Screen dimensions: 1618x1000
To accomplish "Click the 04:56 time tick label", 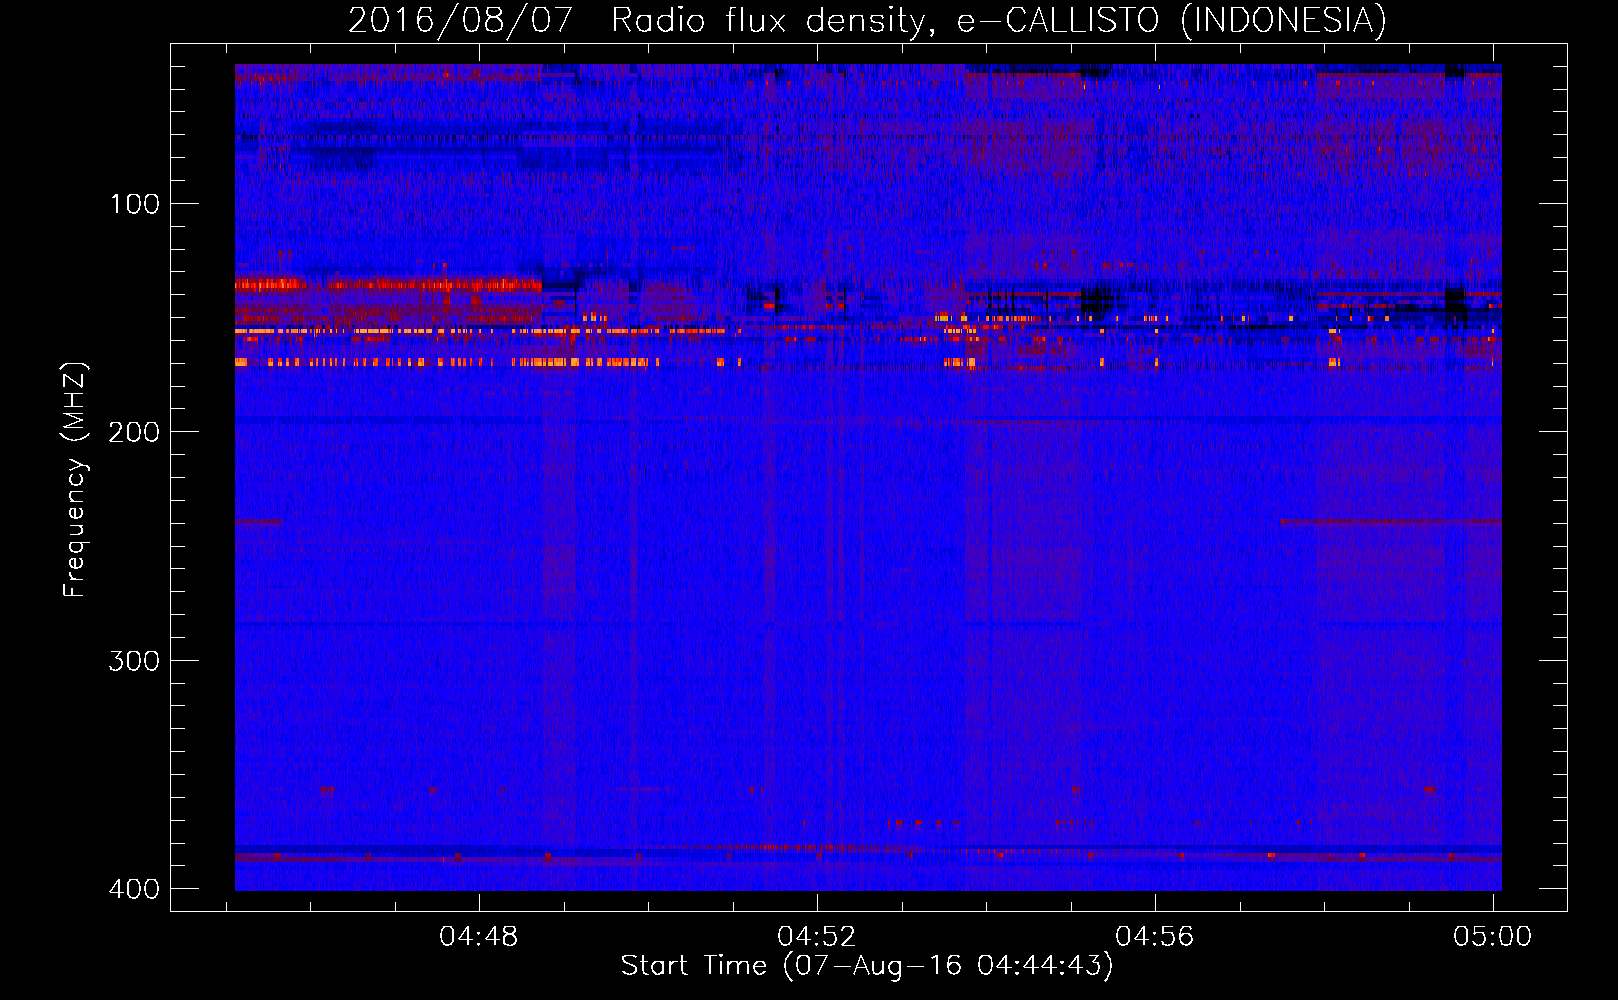I will coord(1155,937).
